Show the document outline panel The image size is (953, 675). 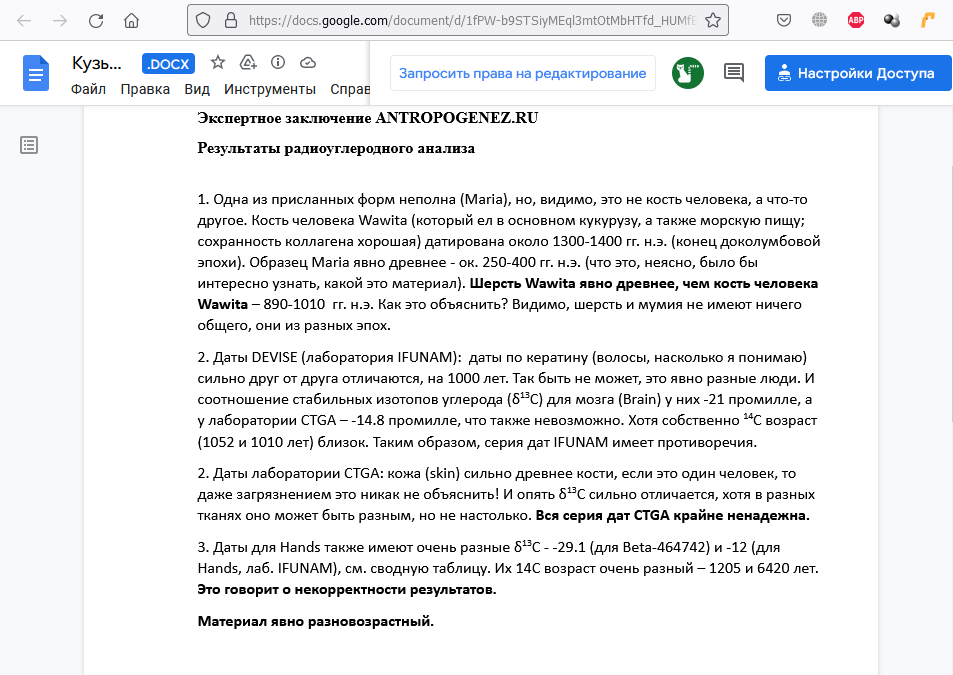[29, 145]
